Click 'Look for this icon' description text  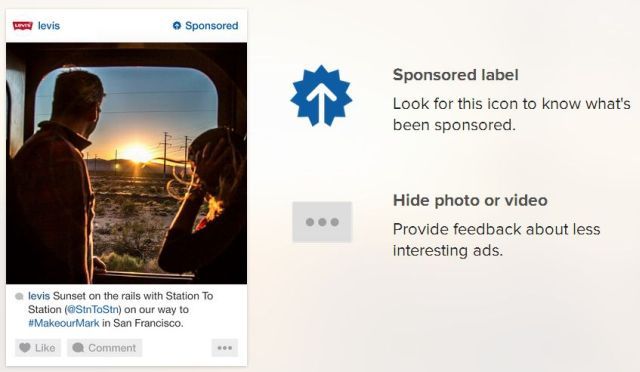tap(511, 114)
